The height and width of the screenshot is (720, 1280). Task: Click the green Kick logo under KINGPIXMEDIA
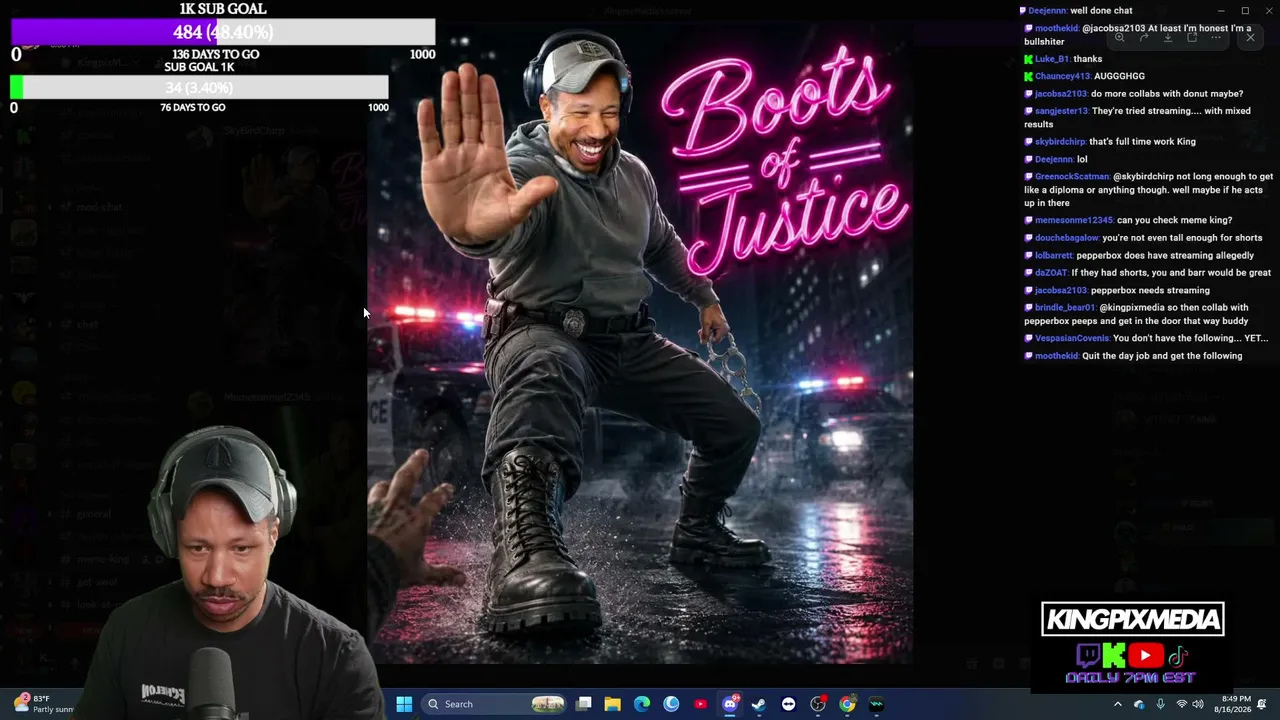(1114, 656)
